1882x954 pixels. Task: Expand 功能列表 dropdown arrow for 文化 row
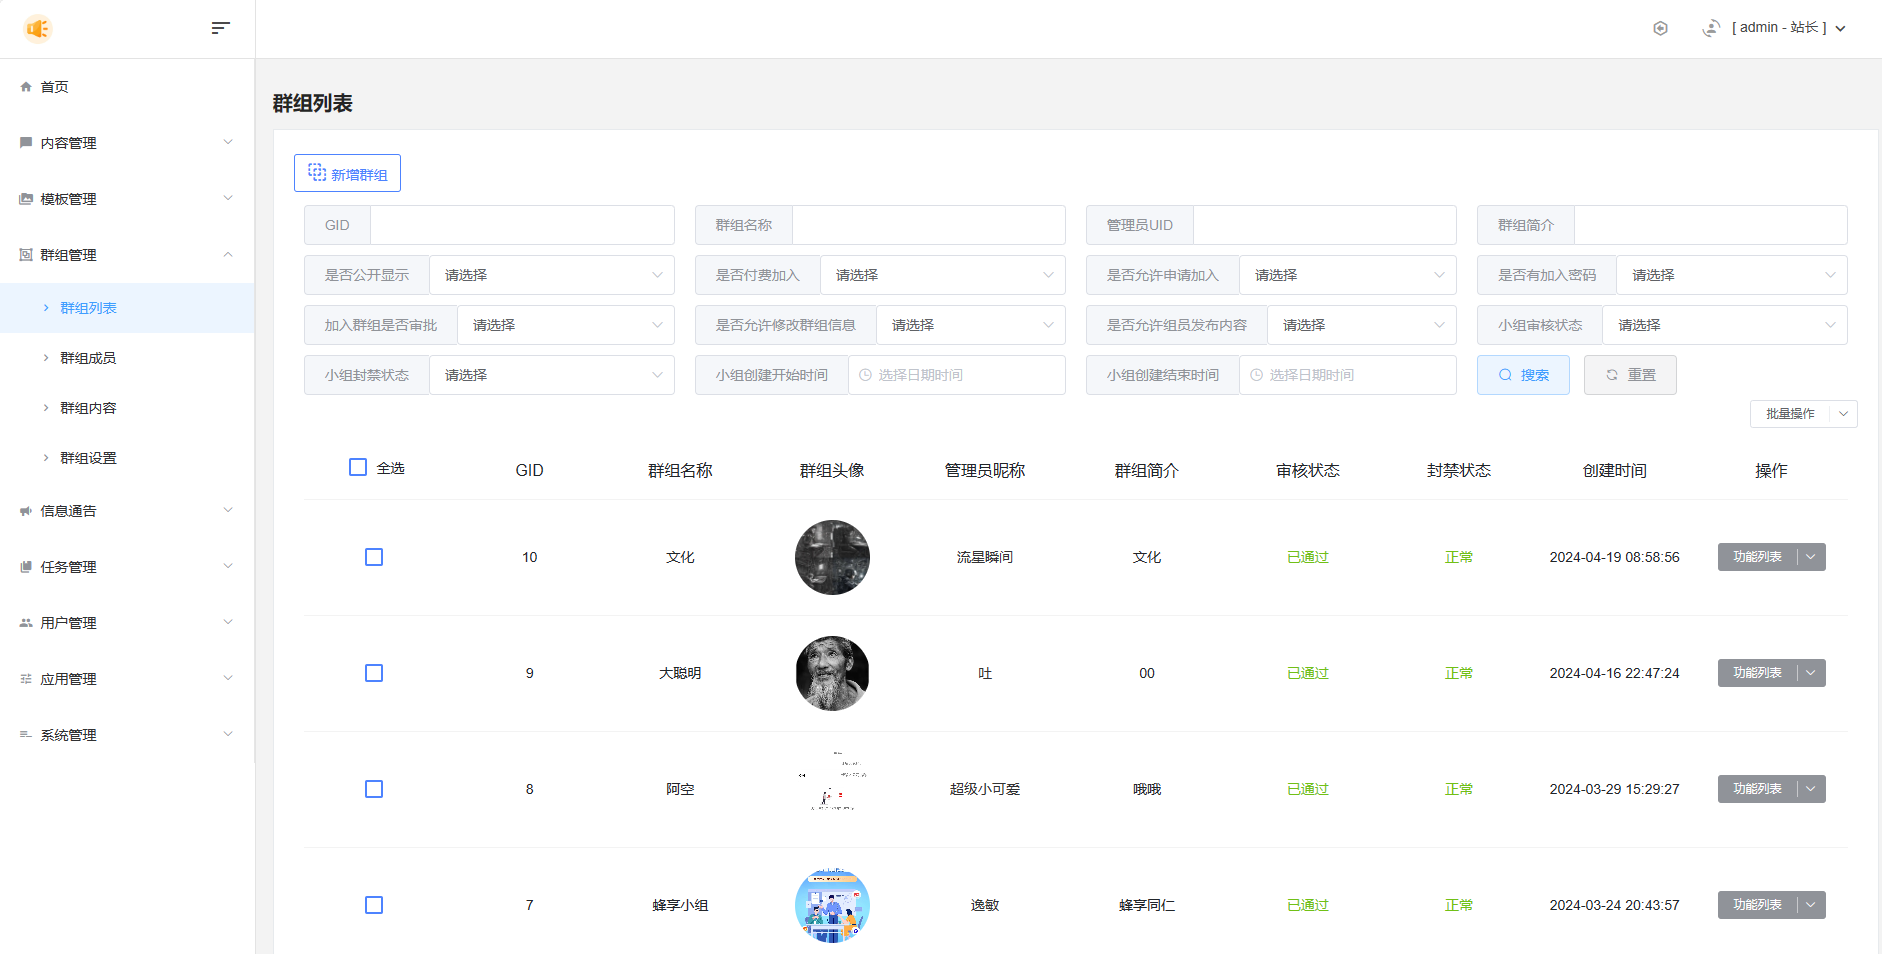click(x=1811, y=557)
